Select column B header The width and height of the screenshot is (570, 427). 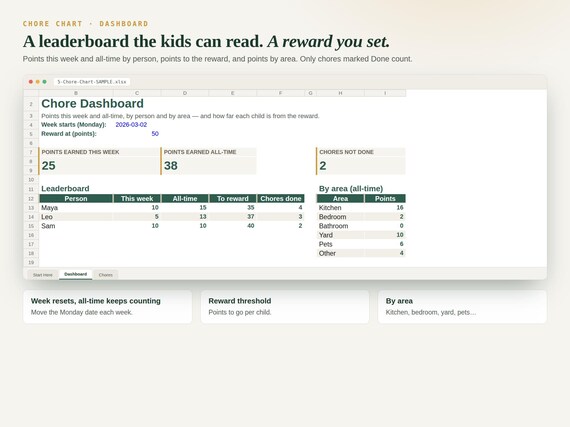pyautogui.click(x=76, y=93)
